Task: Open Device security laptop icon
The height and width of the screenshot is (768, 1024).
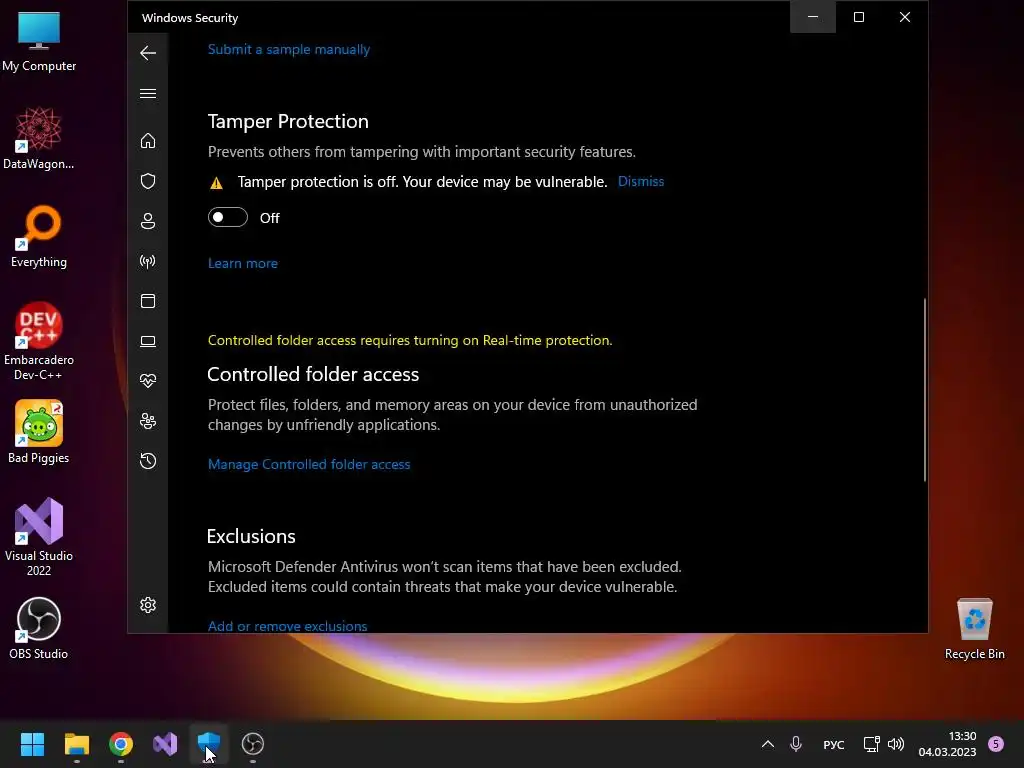Action: (x=148, y=341)
